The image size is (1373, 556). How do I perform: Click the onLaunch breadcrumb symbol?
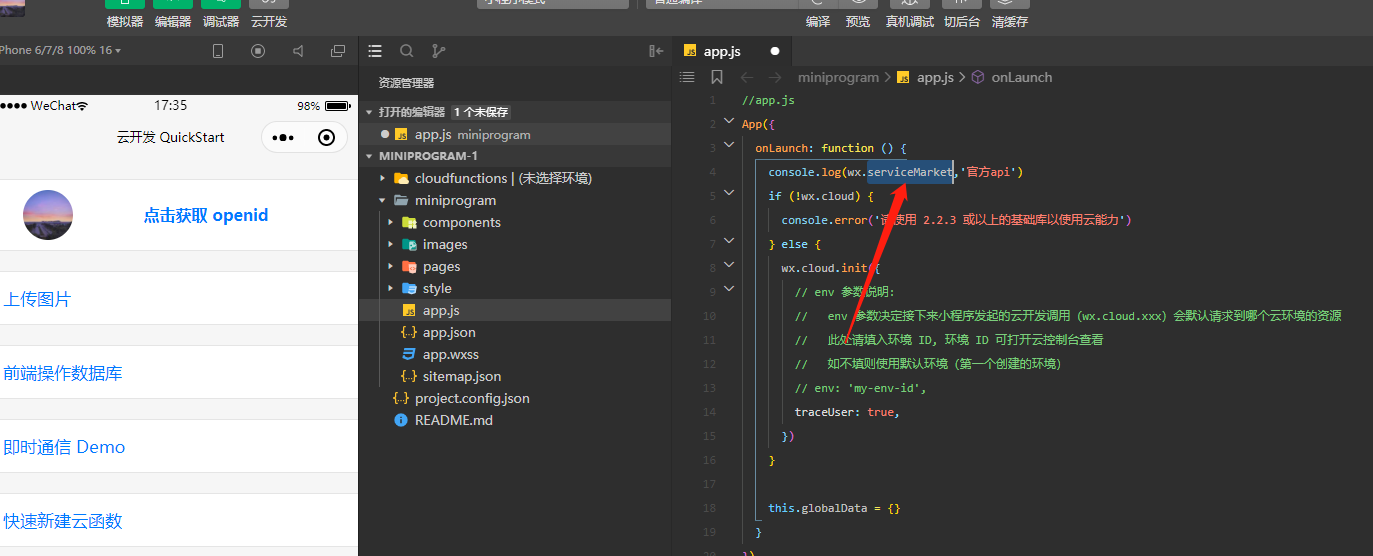click(x=1012, y=77)
